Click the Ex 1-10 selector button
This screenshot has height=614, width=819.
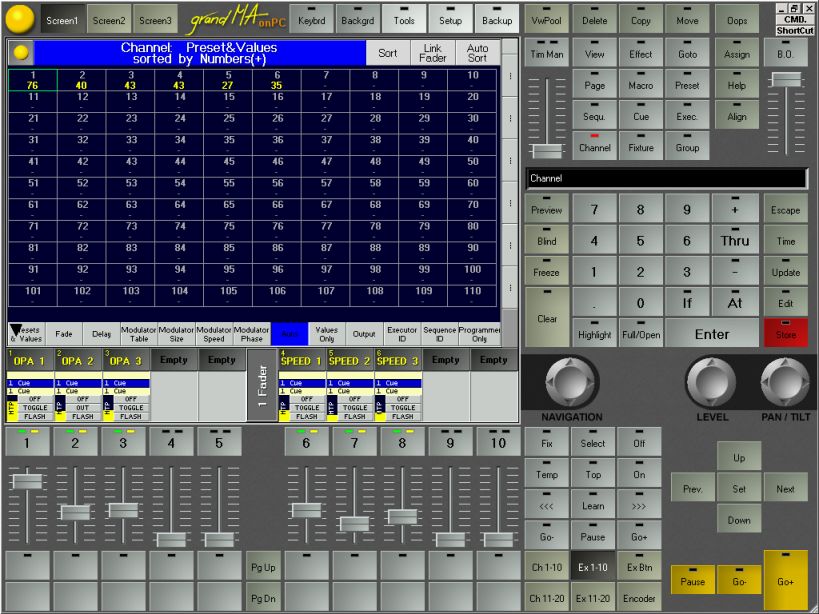click(592, 566)
